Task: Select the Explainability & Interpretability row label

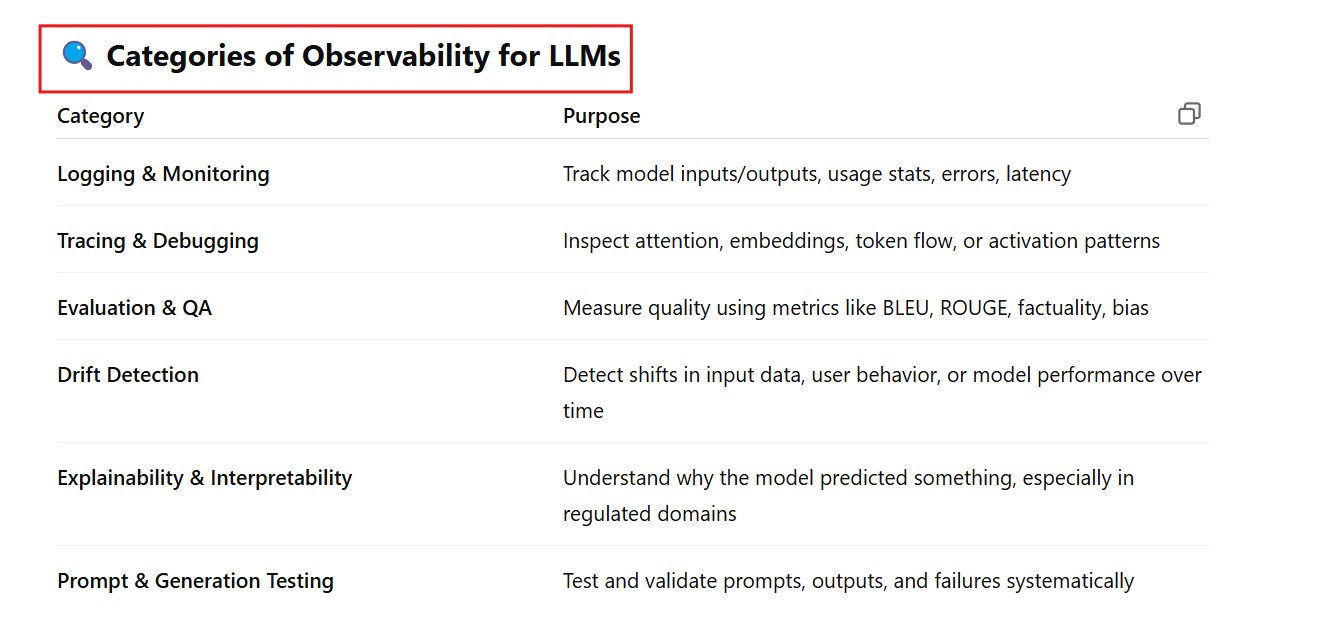Action: click(204, 478)
